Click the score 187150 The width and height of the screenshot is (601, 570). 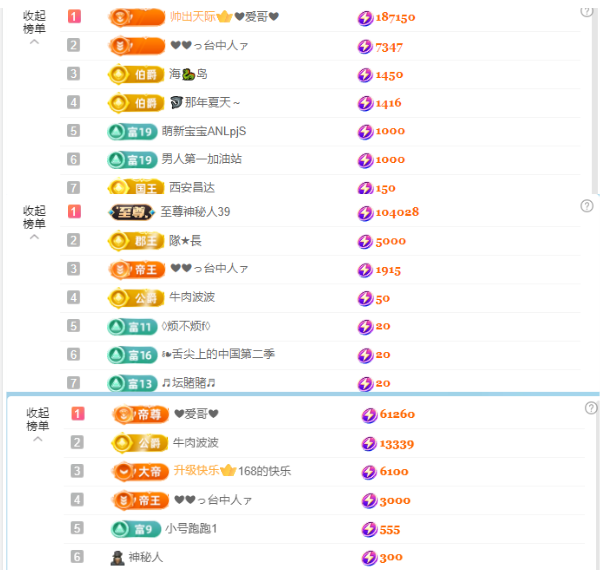[395, 18]
